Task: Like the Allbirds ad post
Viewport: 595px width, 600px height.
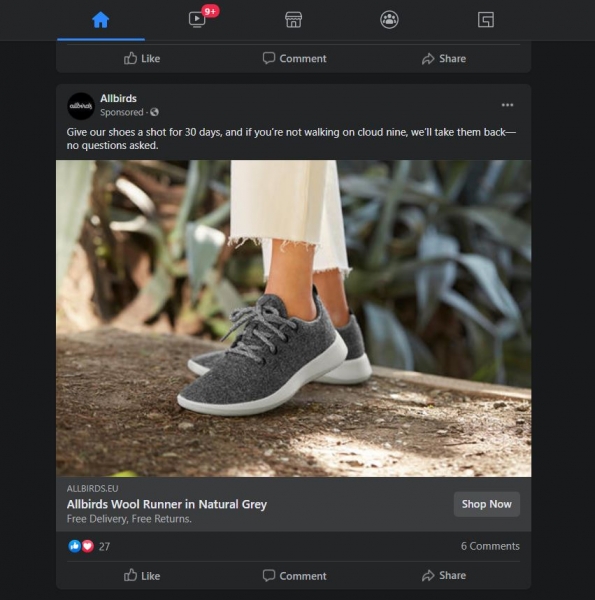Action: tap(142, 576)
